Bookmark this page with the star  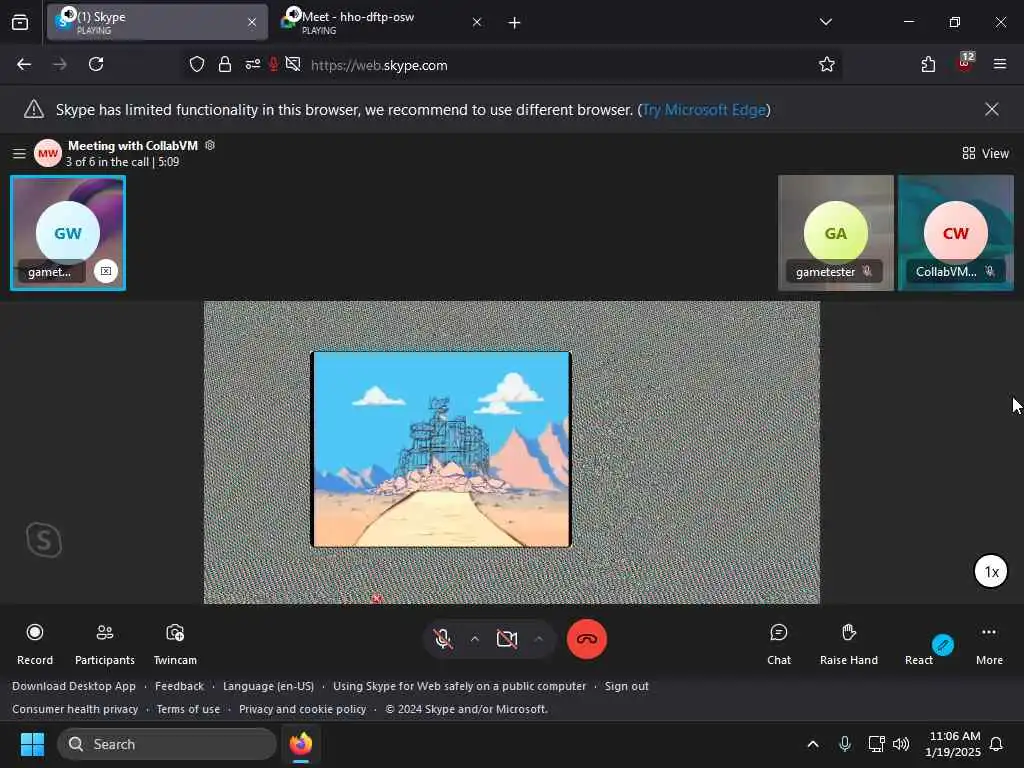(826, 64)
